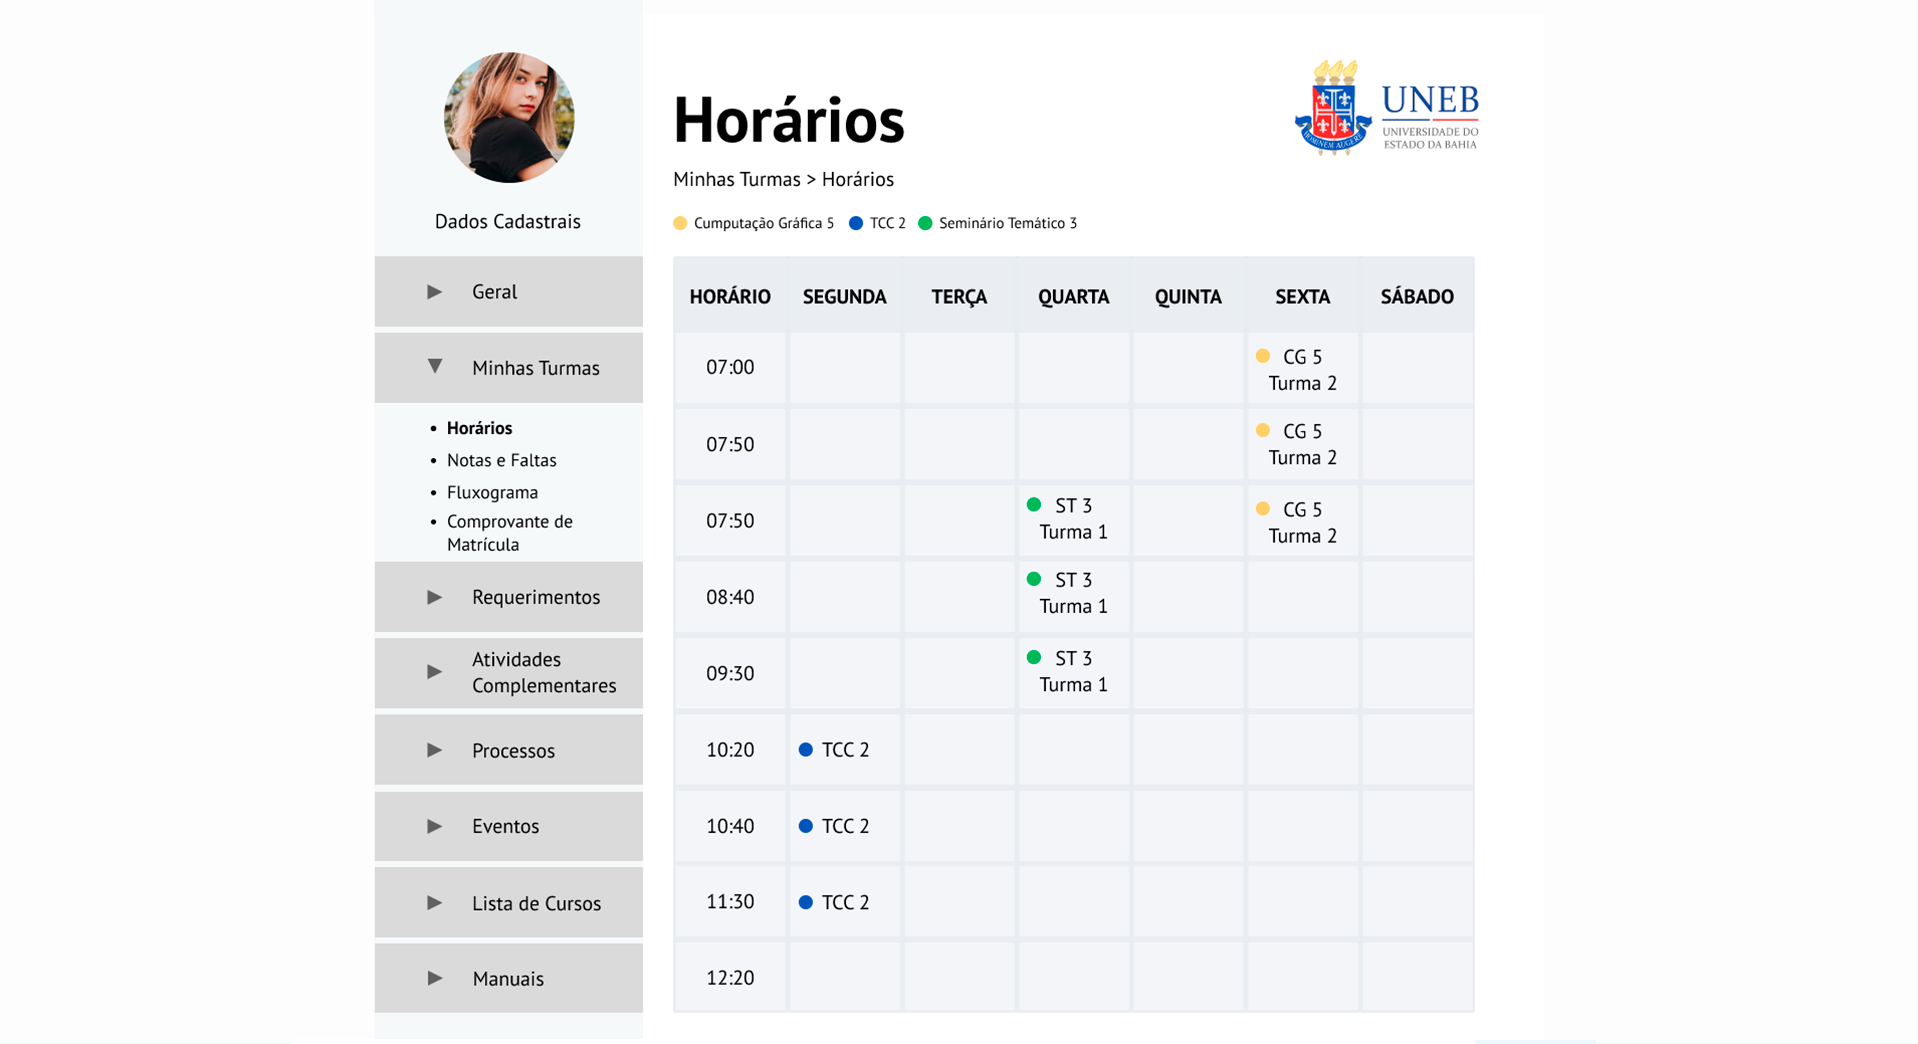Click the Eventos arrow icon
1918x1044 pixels.
click(x=434, y=826)
